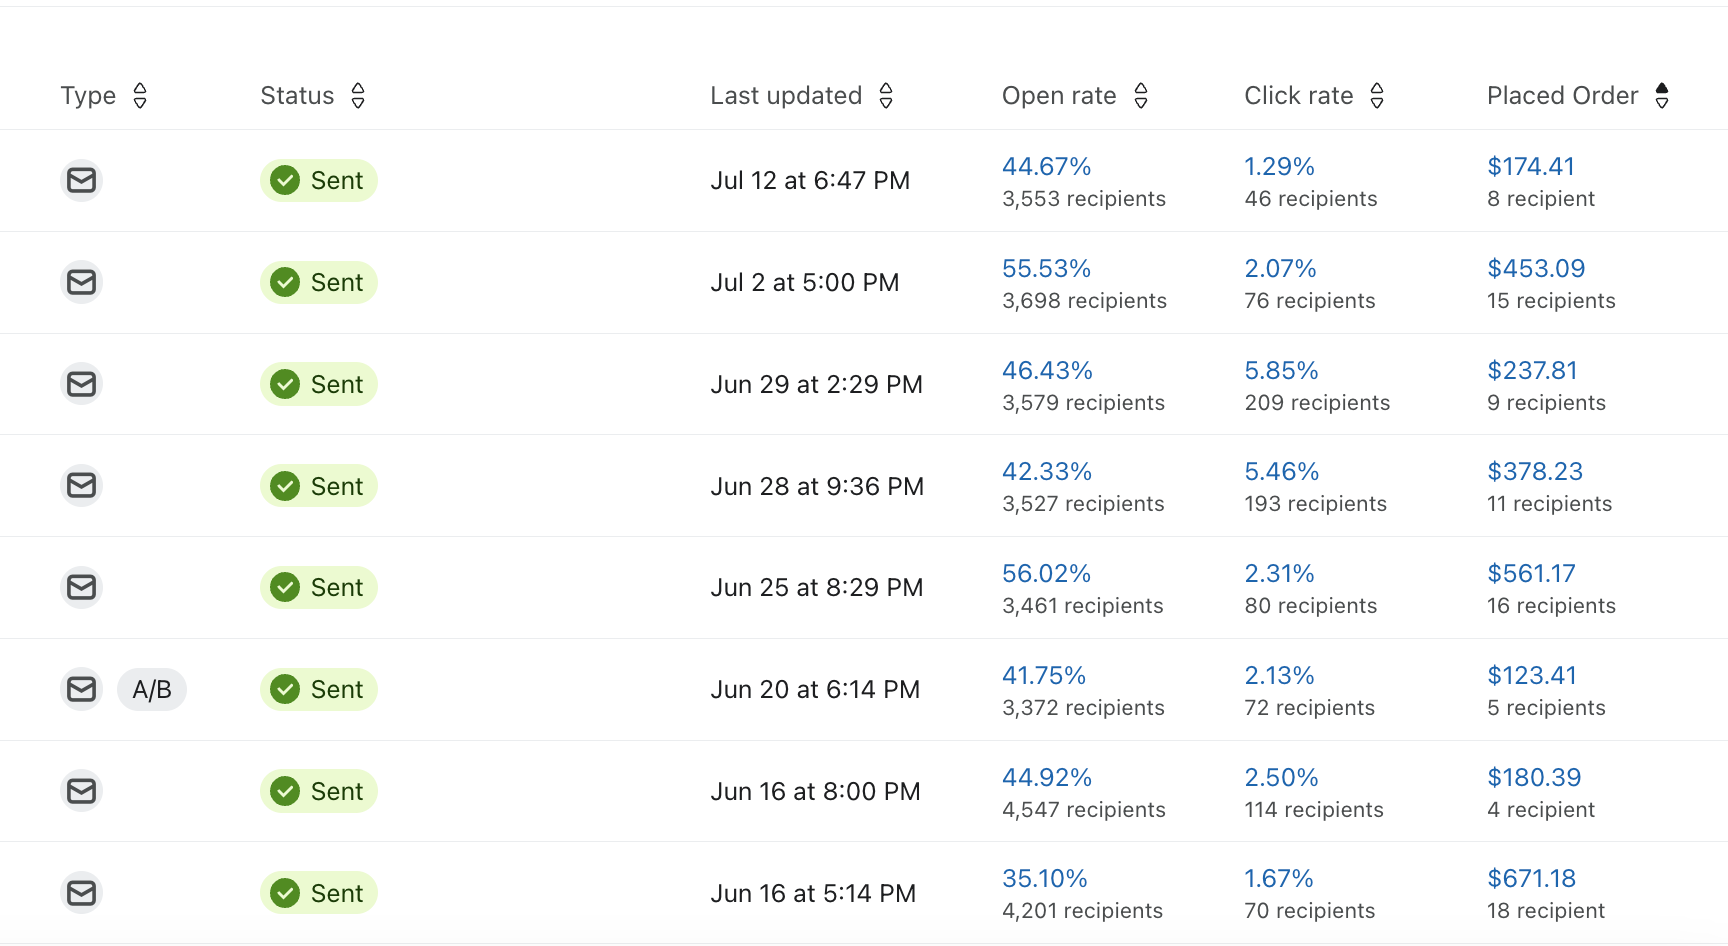The image size is (1728, 946).
Task: Open the 44.67% open rate link
Action: coord(1046,166)
